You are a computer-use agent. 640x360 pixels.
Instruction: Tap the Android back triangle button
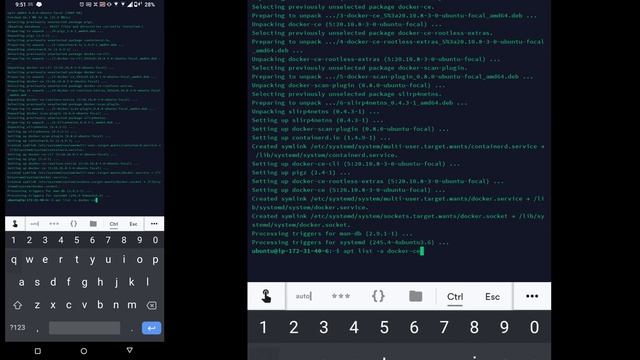[129, 350]
